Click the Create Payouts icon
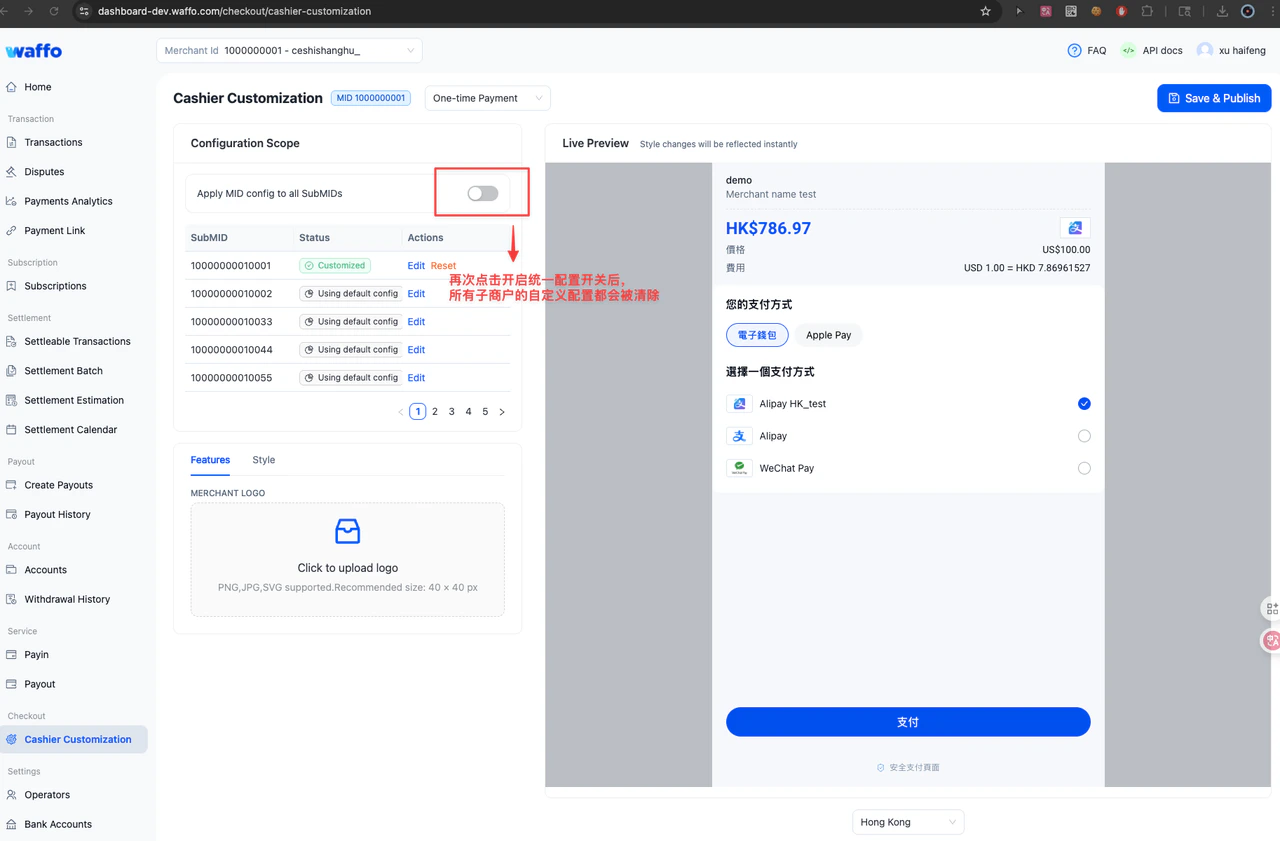This screenshot has width=1280, height=841. (11, 485)
